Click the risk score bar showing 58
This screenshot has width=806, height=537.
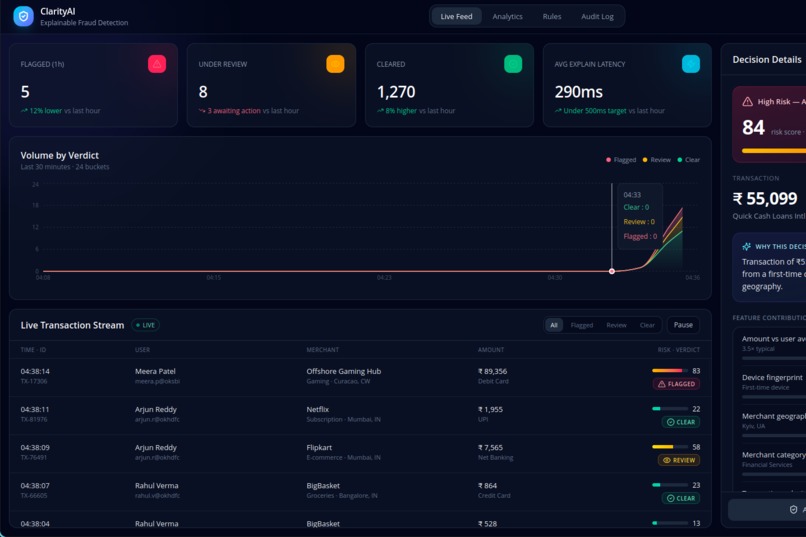[670, 447]
